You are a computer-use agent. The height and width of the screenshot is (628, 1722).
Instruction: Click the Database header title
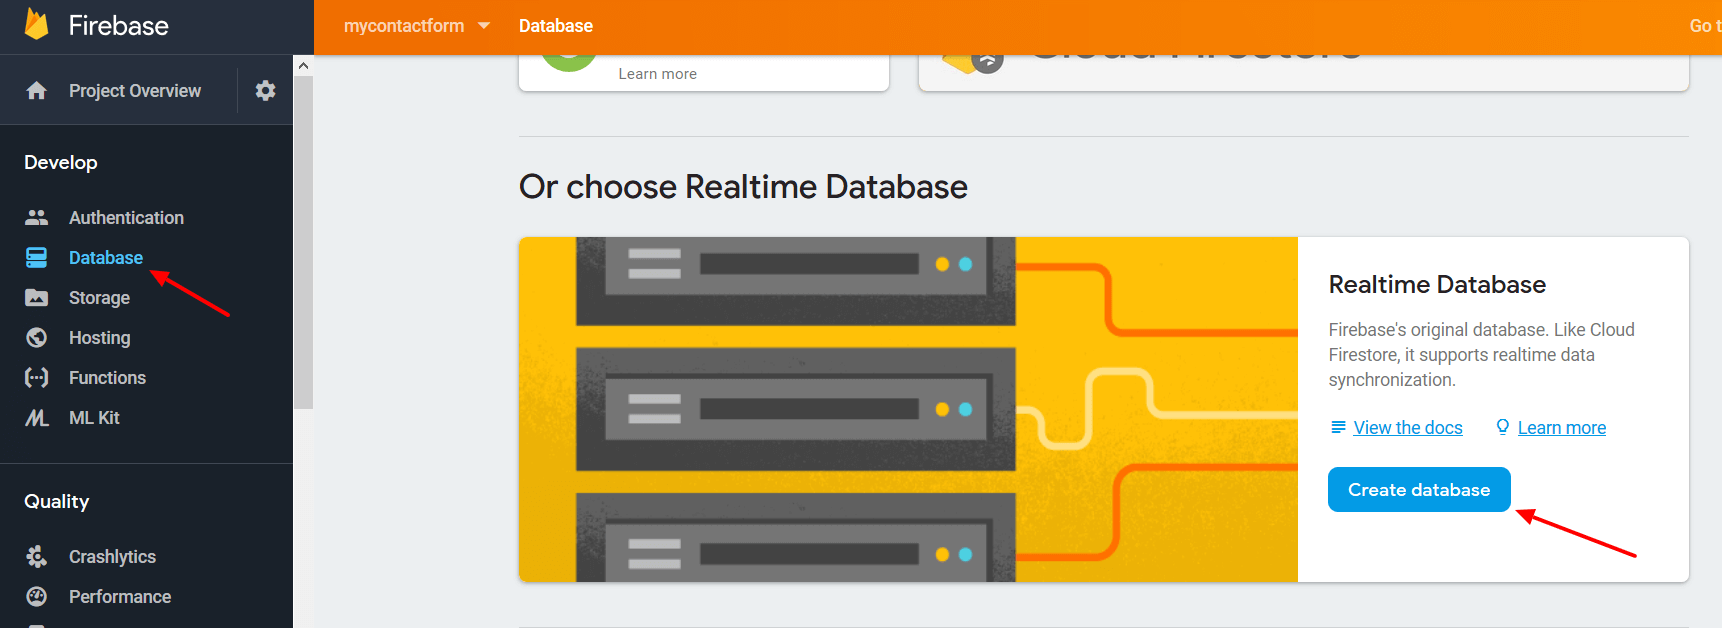pos(555,26)
